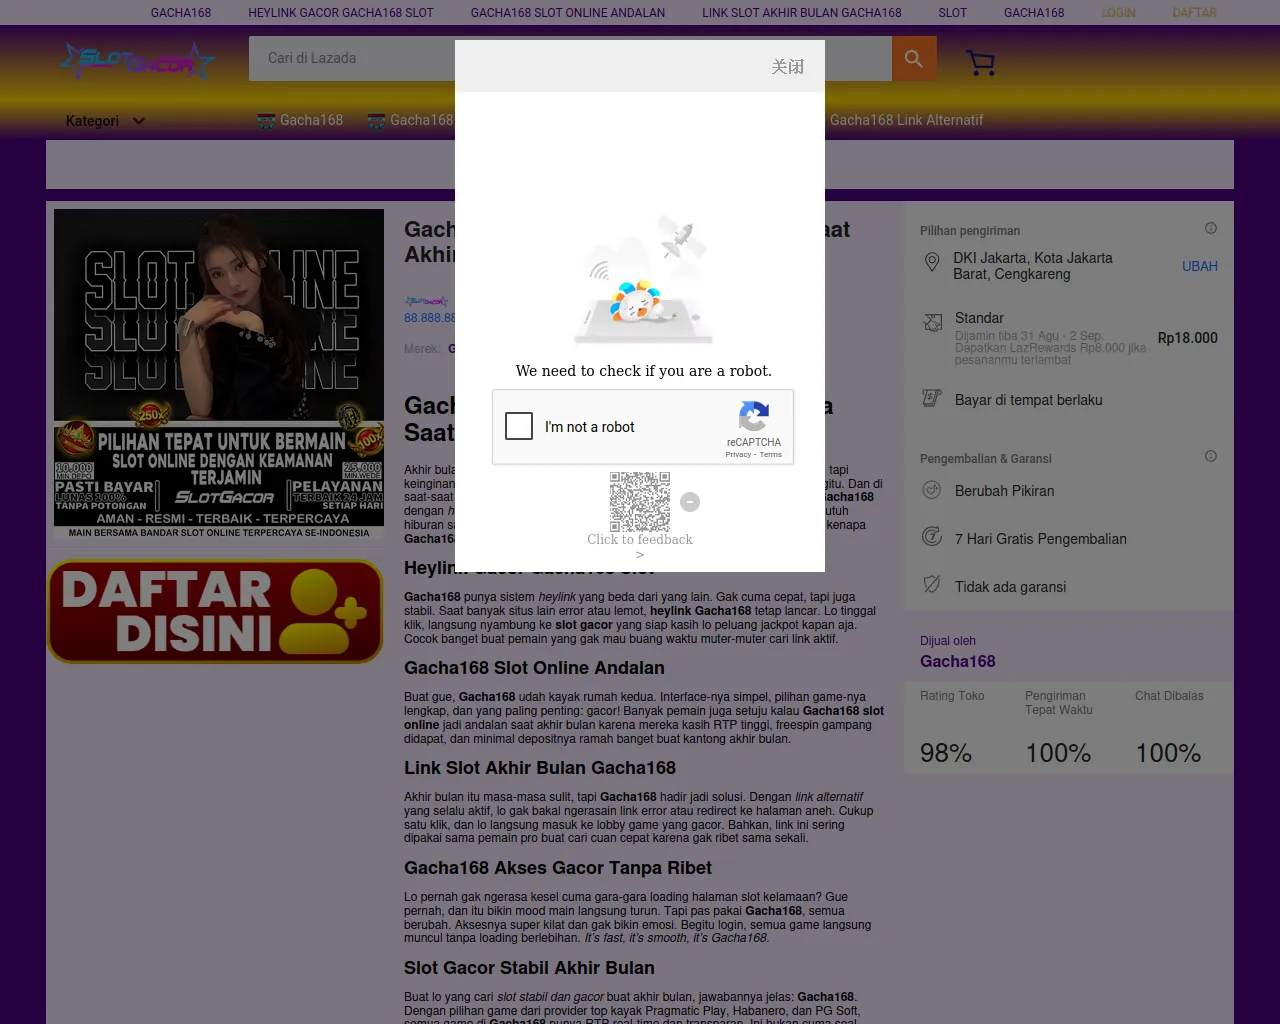The height and width of the screenshot is (1024, 1280).
Task: Click the Bayar di tempat icon
Action: (932, 398)
